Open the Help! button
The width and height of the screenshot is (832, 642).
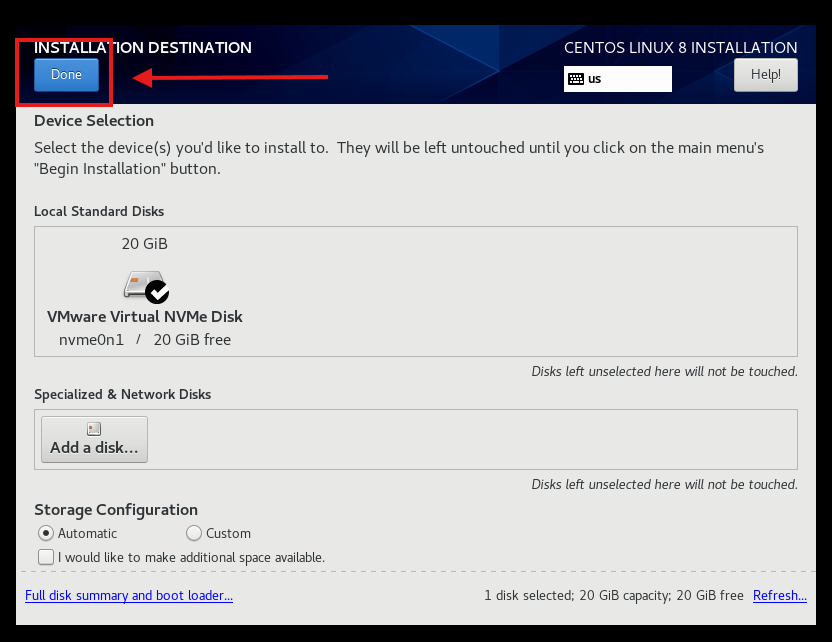766,75
